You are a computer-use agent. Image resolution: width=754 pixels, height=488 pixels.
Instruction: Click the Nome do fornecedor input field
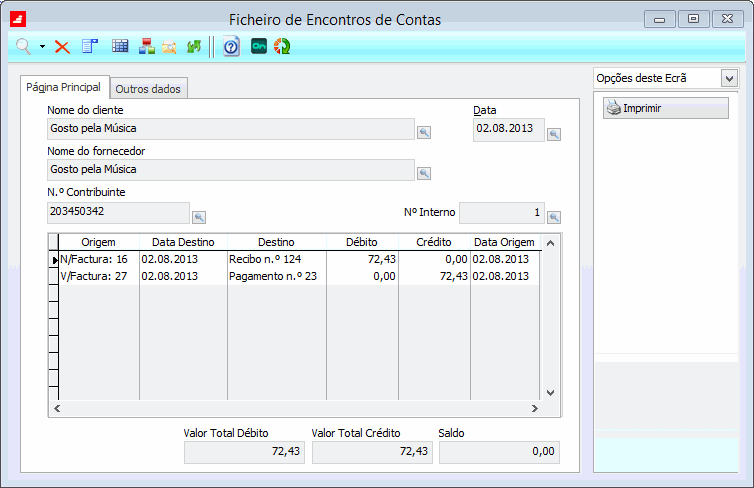[231, 170]
